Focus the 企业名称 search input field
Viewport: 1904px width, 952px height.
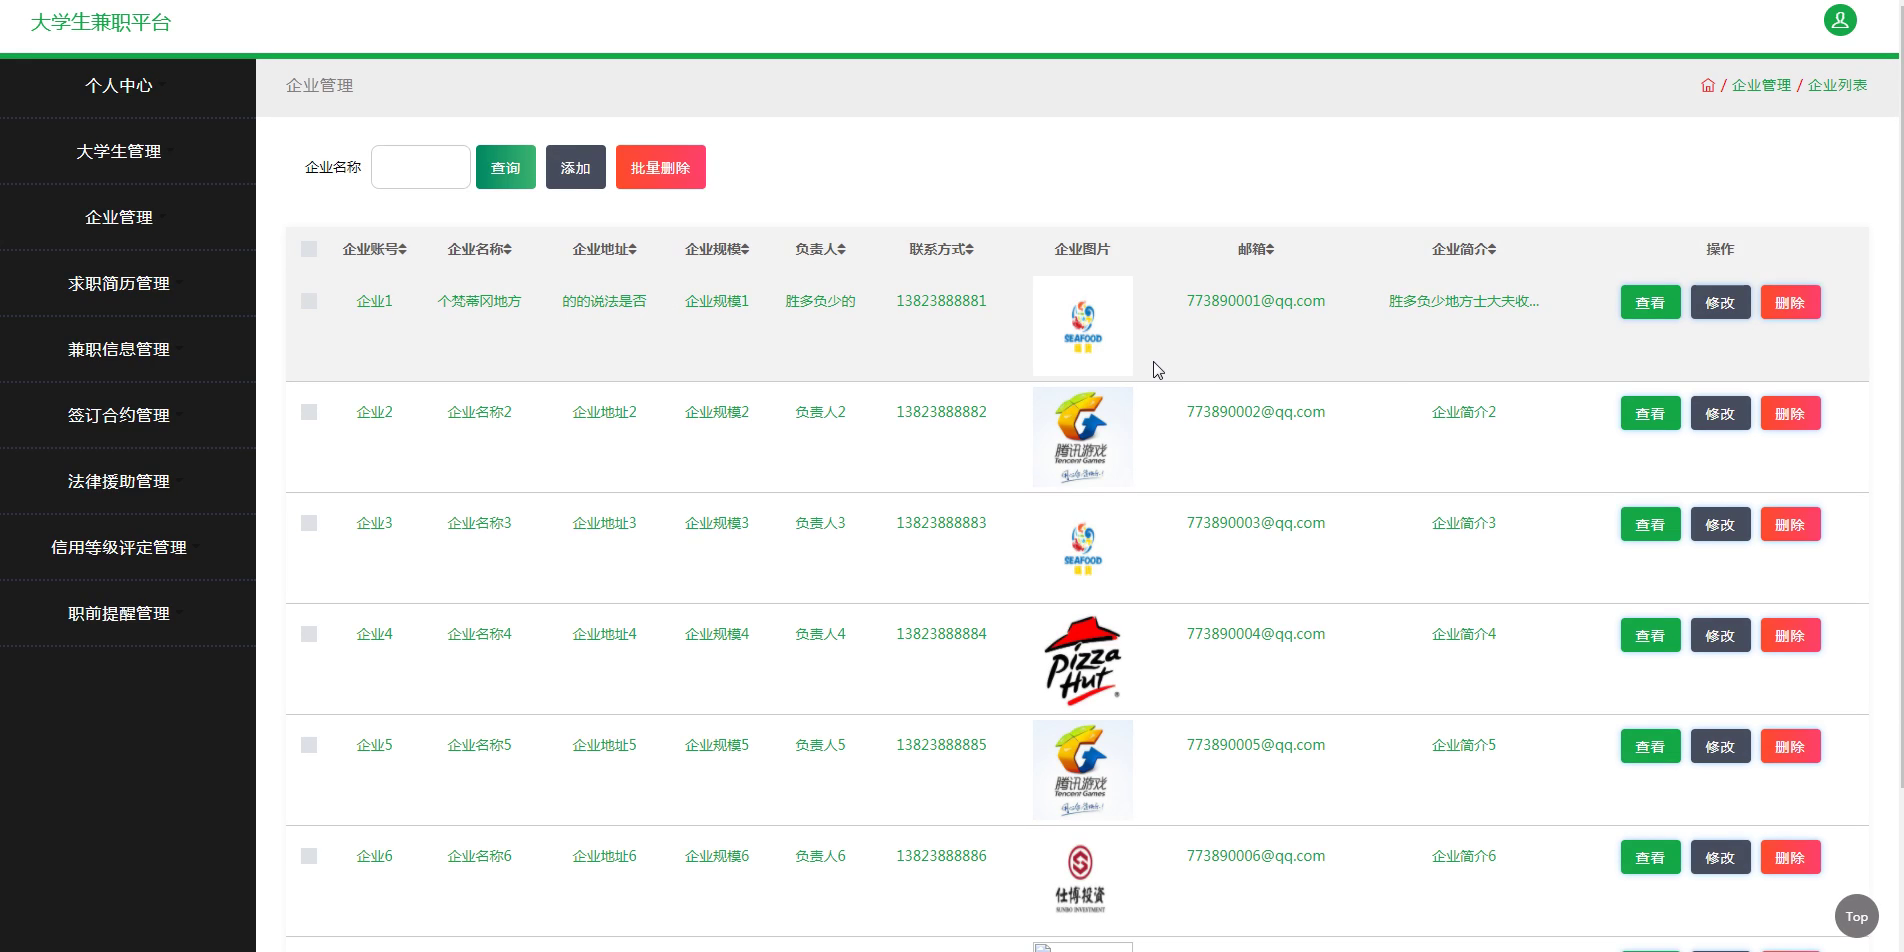coord(421,167)
